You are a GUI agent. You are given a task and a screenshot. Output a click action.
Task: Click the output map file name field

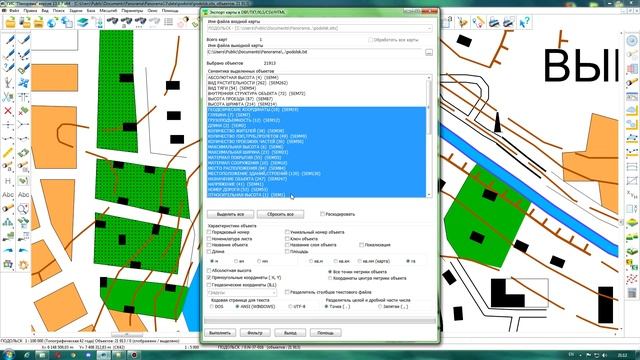tap(315, 52)
